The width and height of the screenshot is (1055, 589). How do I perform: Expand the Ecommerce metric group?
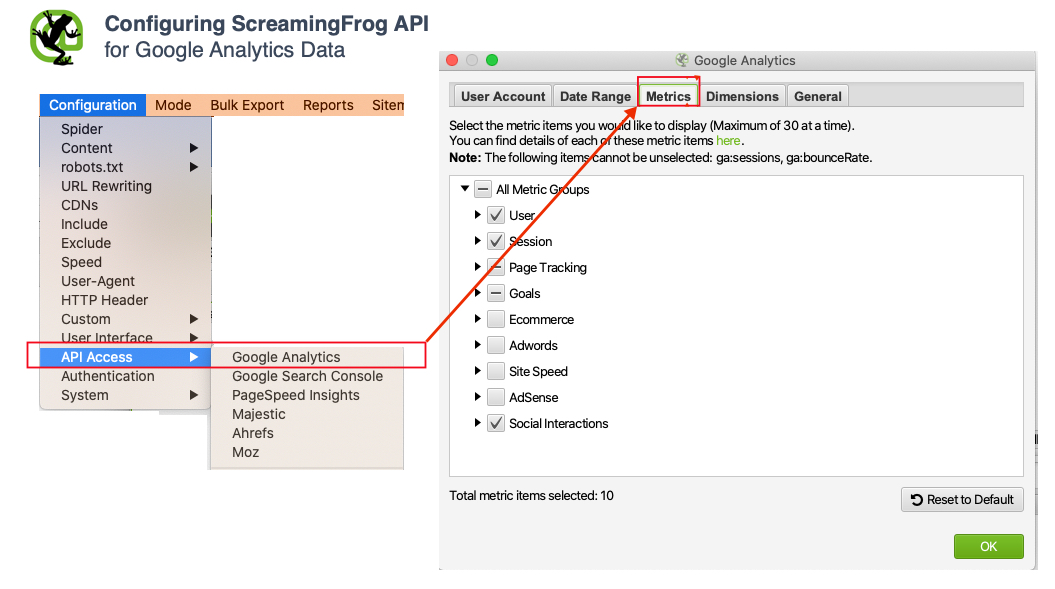(x=478, y=318)
